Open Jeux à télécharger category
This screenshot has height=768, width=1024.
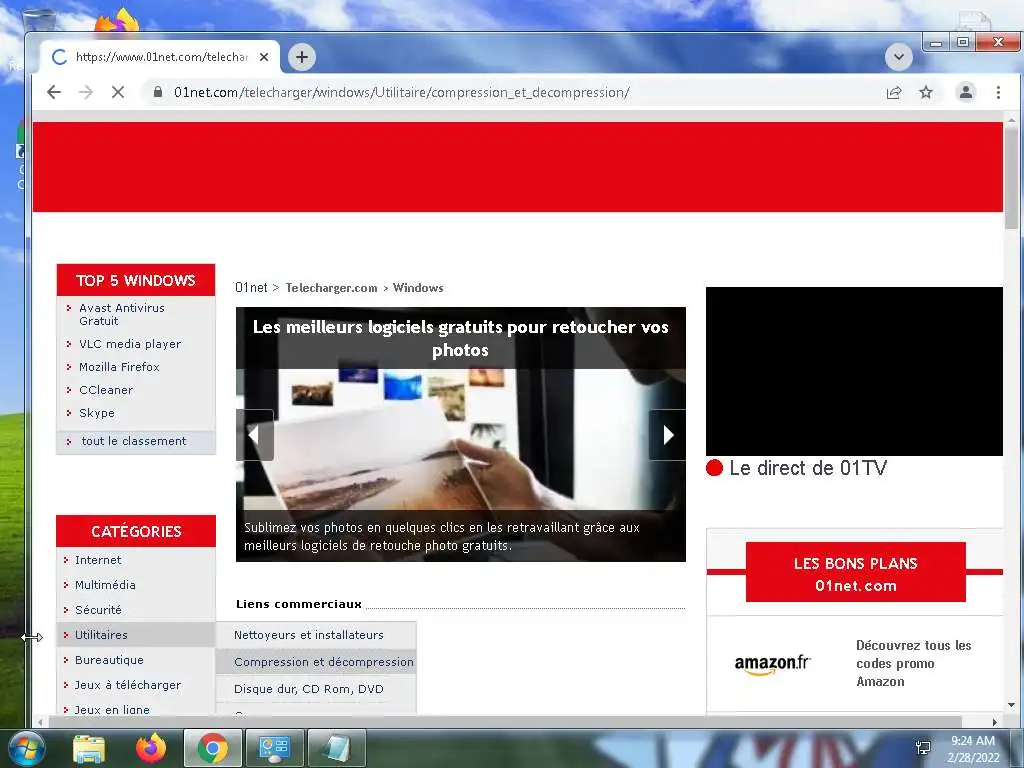point(128,684)
